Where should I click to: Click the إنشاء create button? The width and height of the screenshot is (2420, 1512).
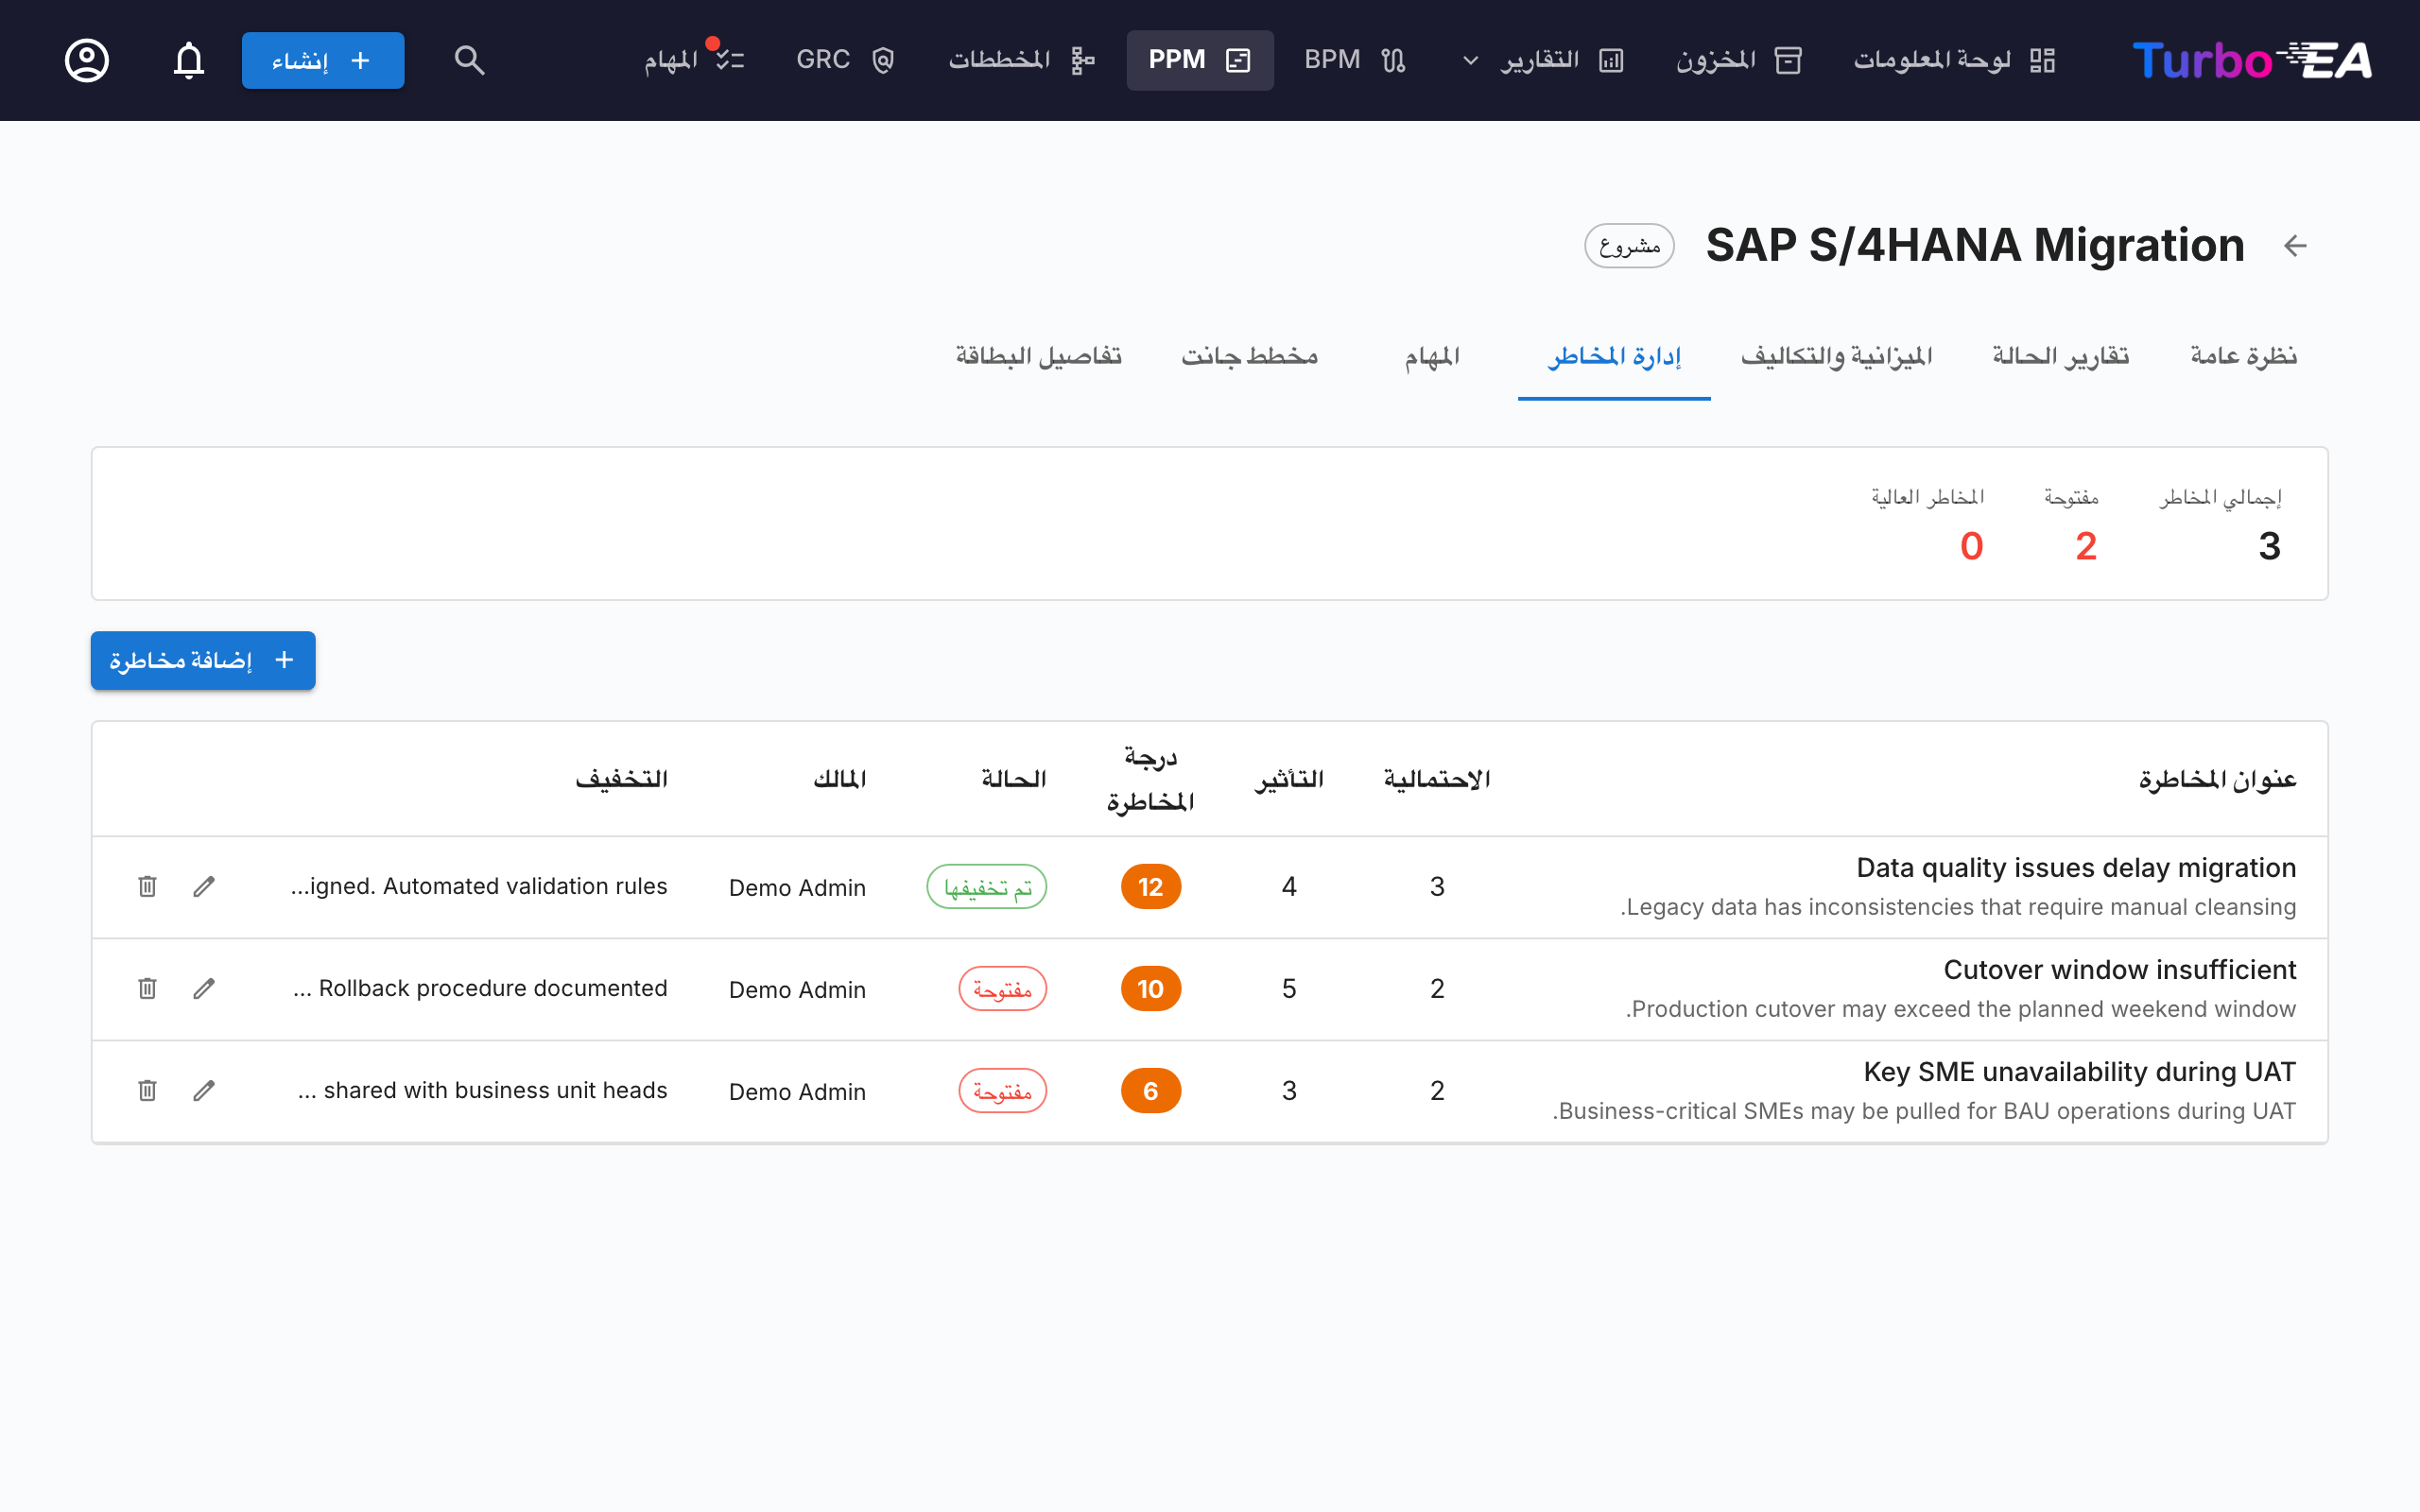[x=323, y=60]
